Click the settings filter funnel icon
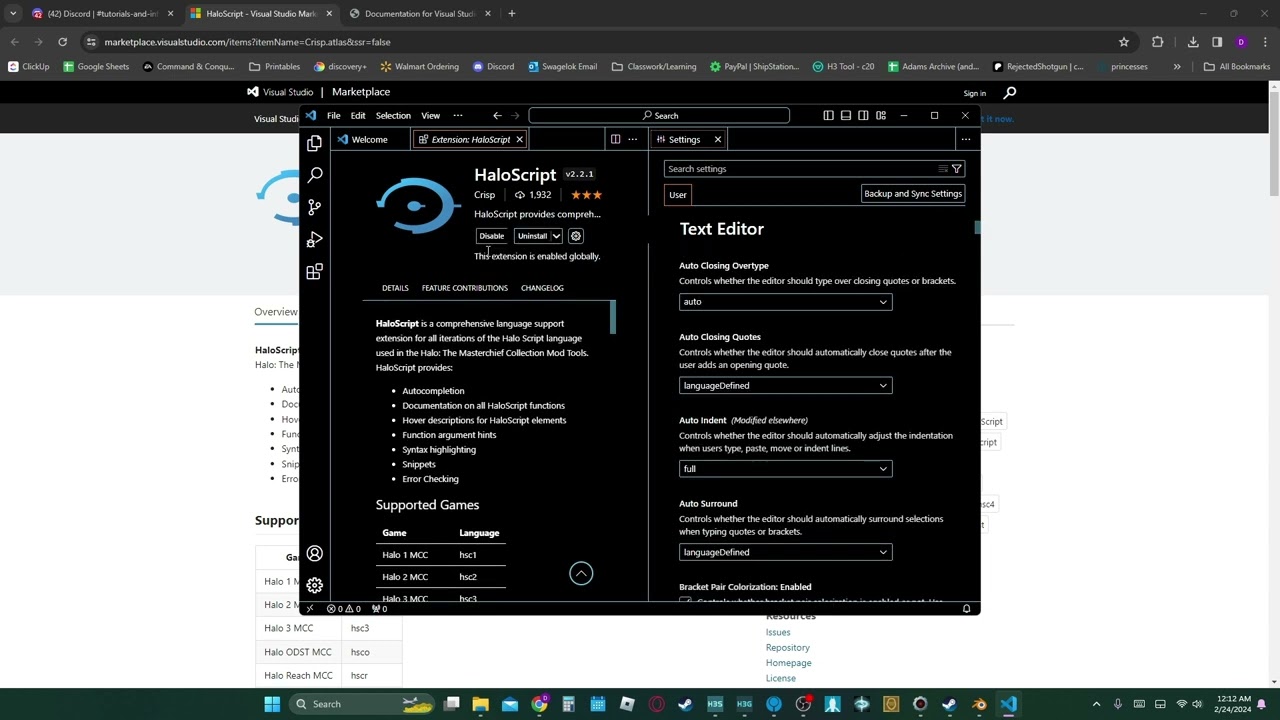 pos(956,169)
